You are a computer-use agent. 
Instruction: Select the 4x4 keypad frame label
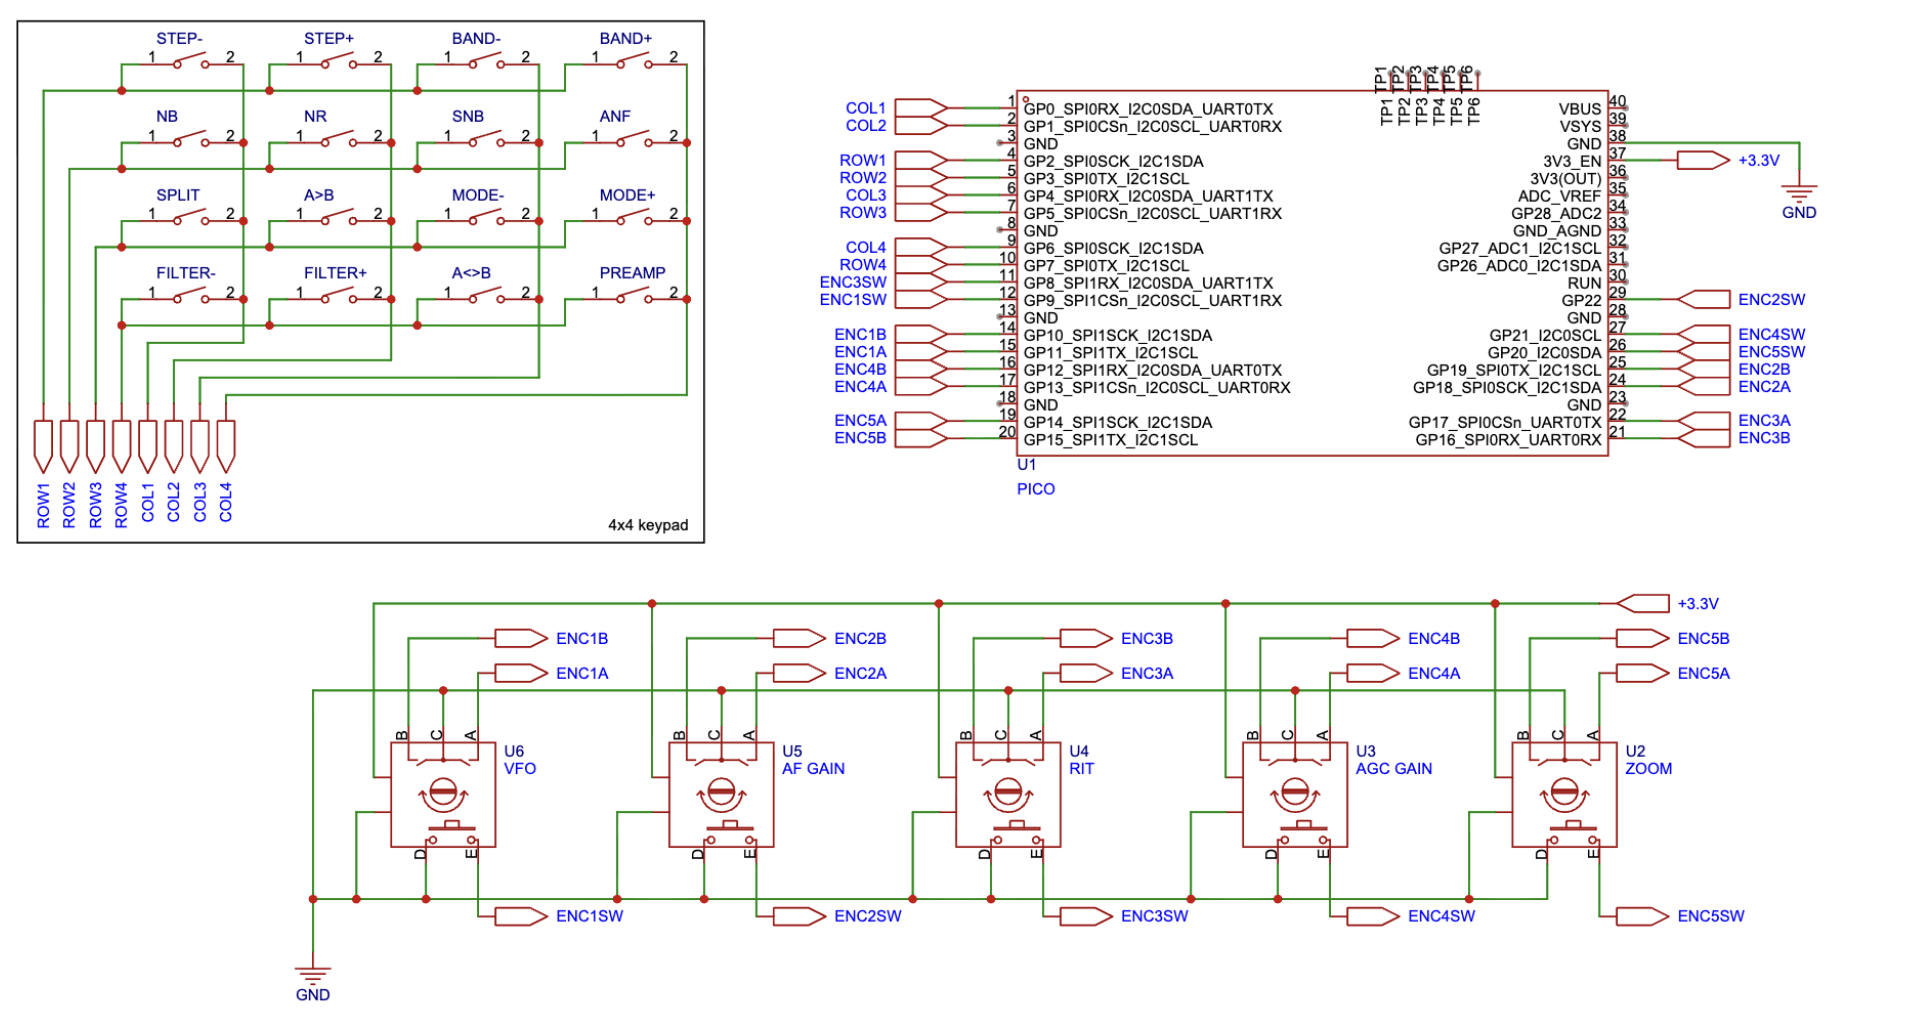[650, 523]
